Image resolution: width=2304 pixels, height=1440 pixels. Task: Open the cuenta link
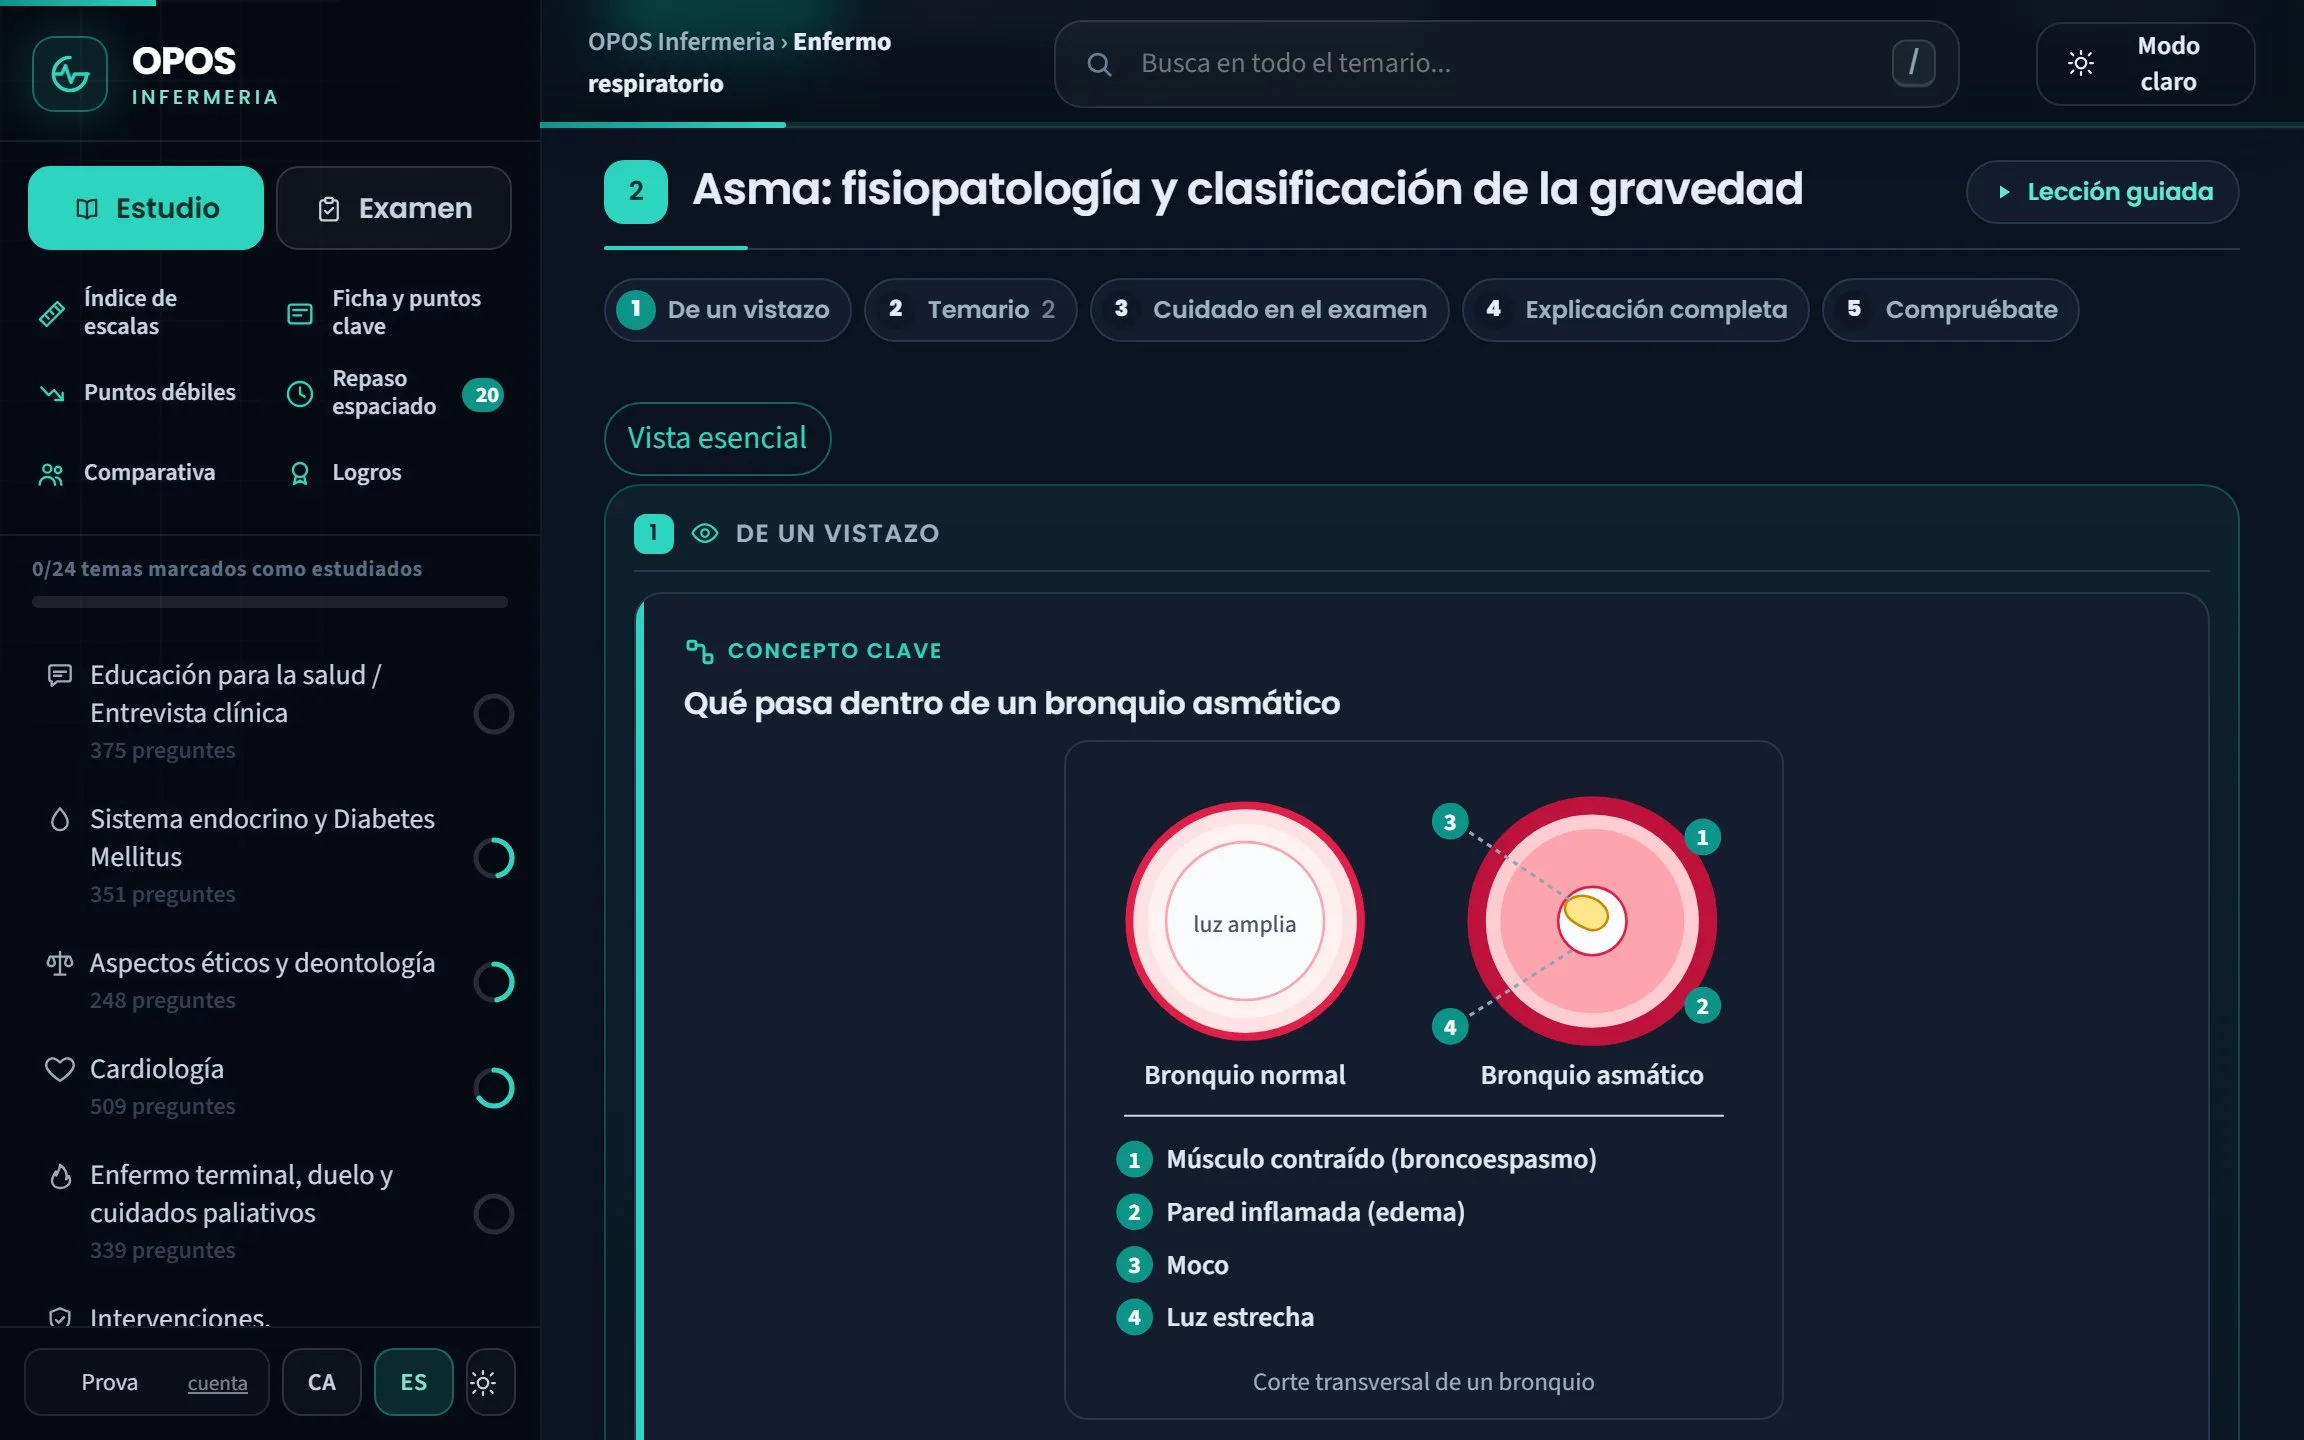pyautogui.click(x=218, y=1383)
